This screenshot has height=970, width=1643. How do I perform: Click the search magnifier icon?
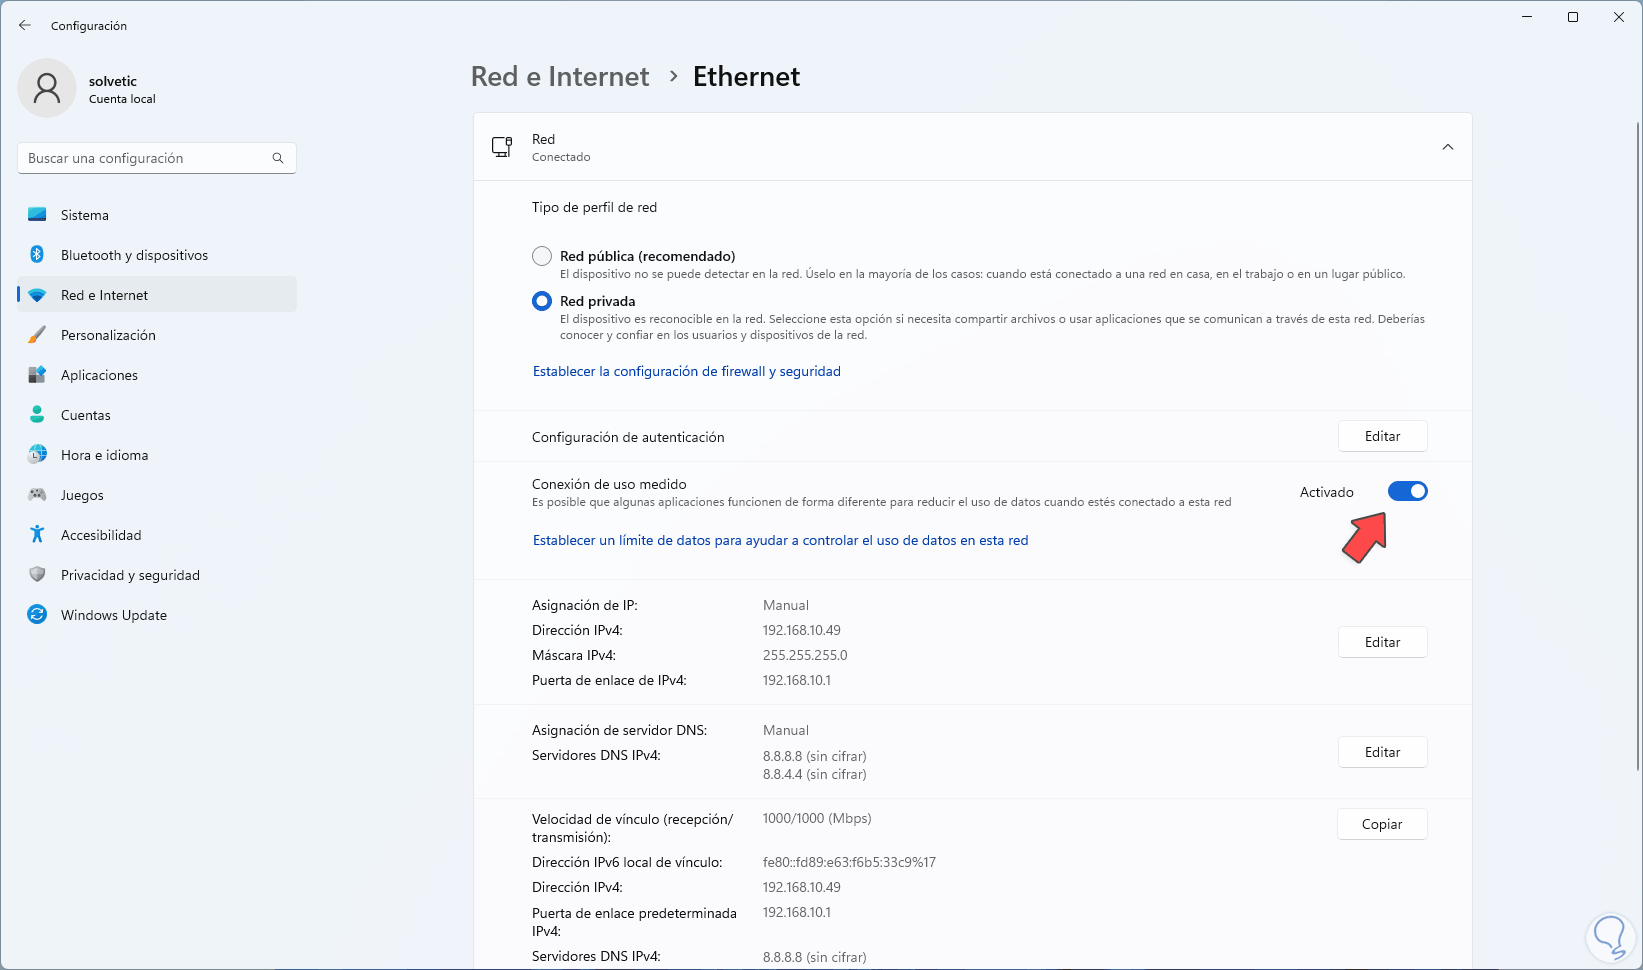point(278,158)
